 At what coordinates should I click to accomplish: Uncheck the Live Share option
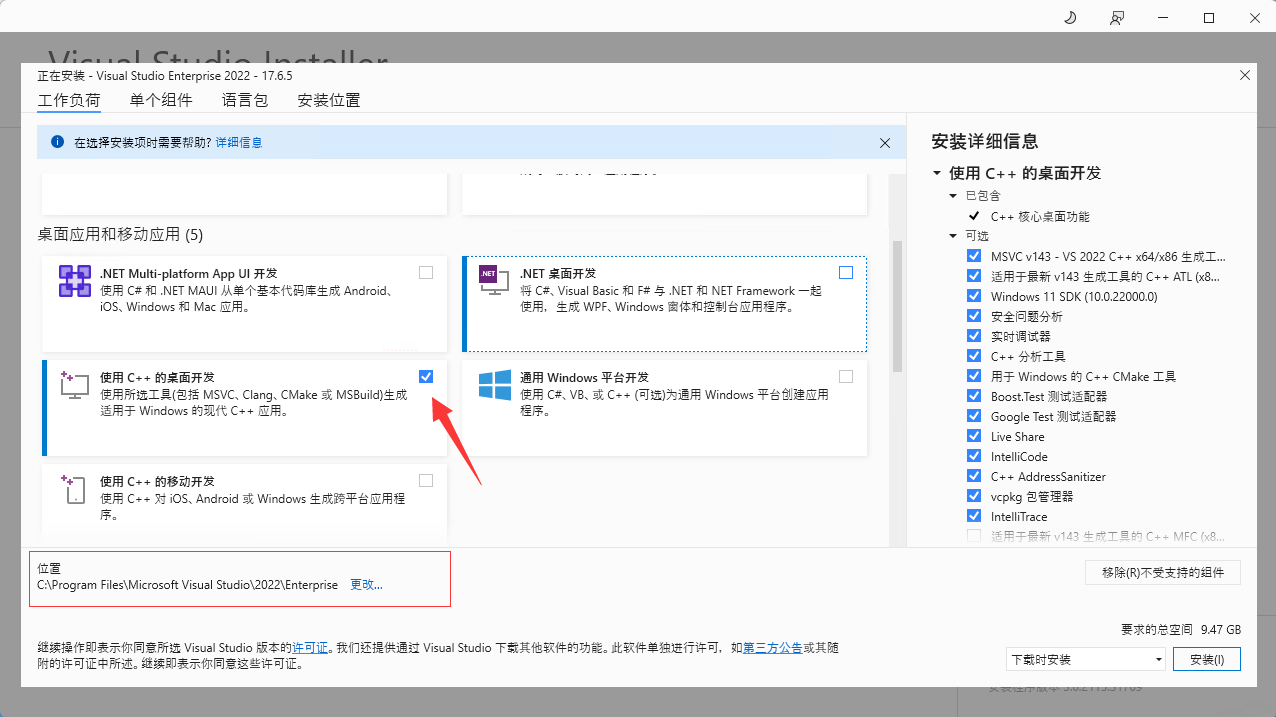(974, 436)
